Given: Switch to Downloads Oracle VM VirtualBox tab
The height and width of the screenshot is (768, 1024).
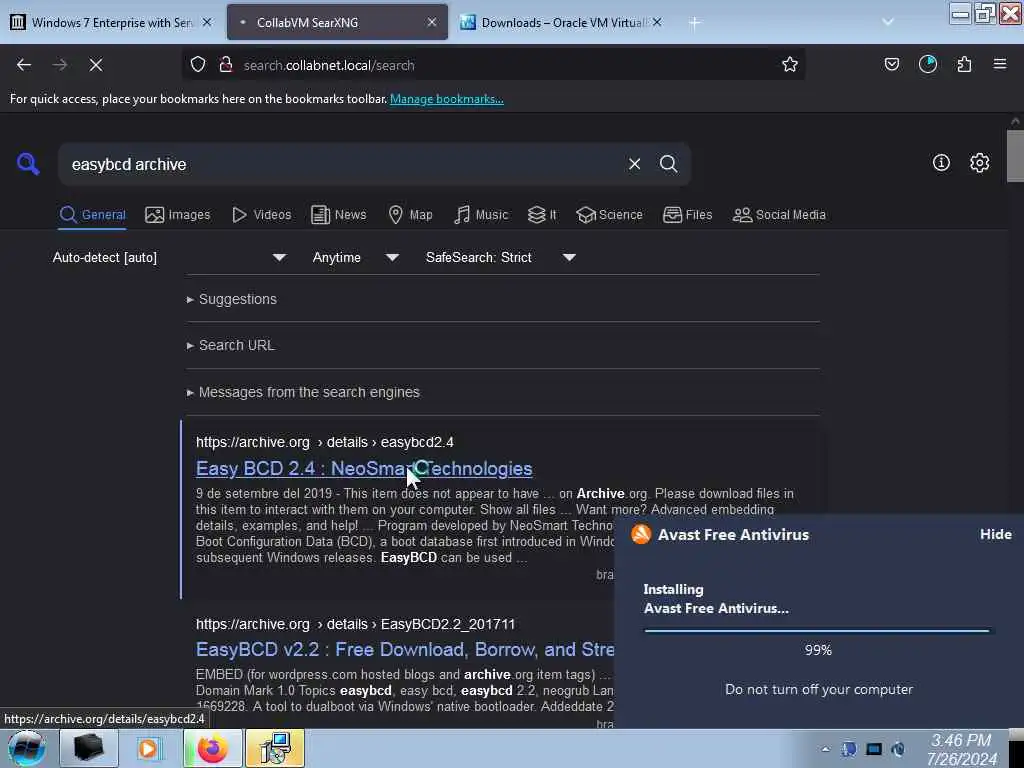Looking at the screenshot, I should click(x=563, y=22).
